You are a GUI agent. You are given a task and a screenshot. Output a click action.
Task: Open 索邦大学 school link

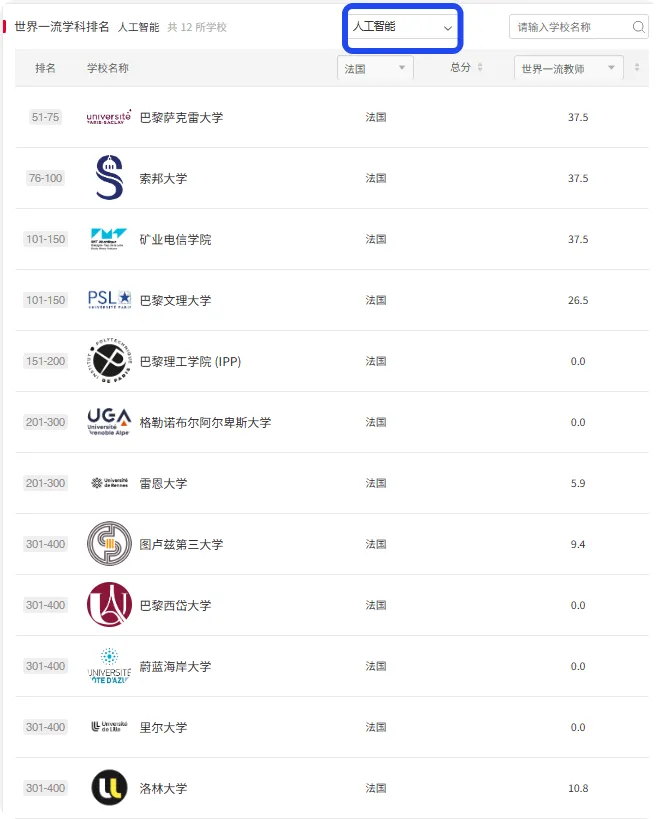(x=163, y=179)
